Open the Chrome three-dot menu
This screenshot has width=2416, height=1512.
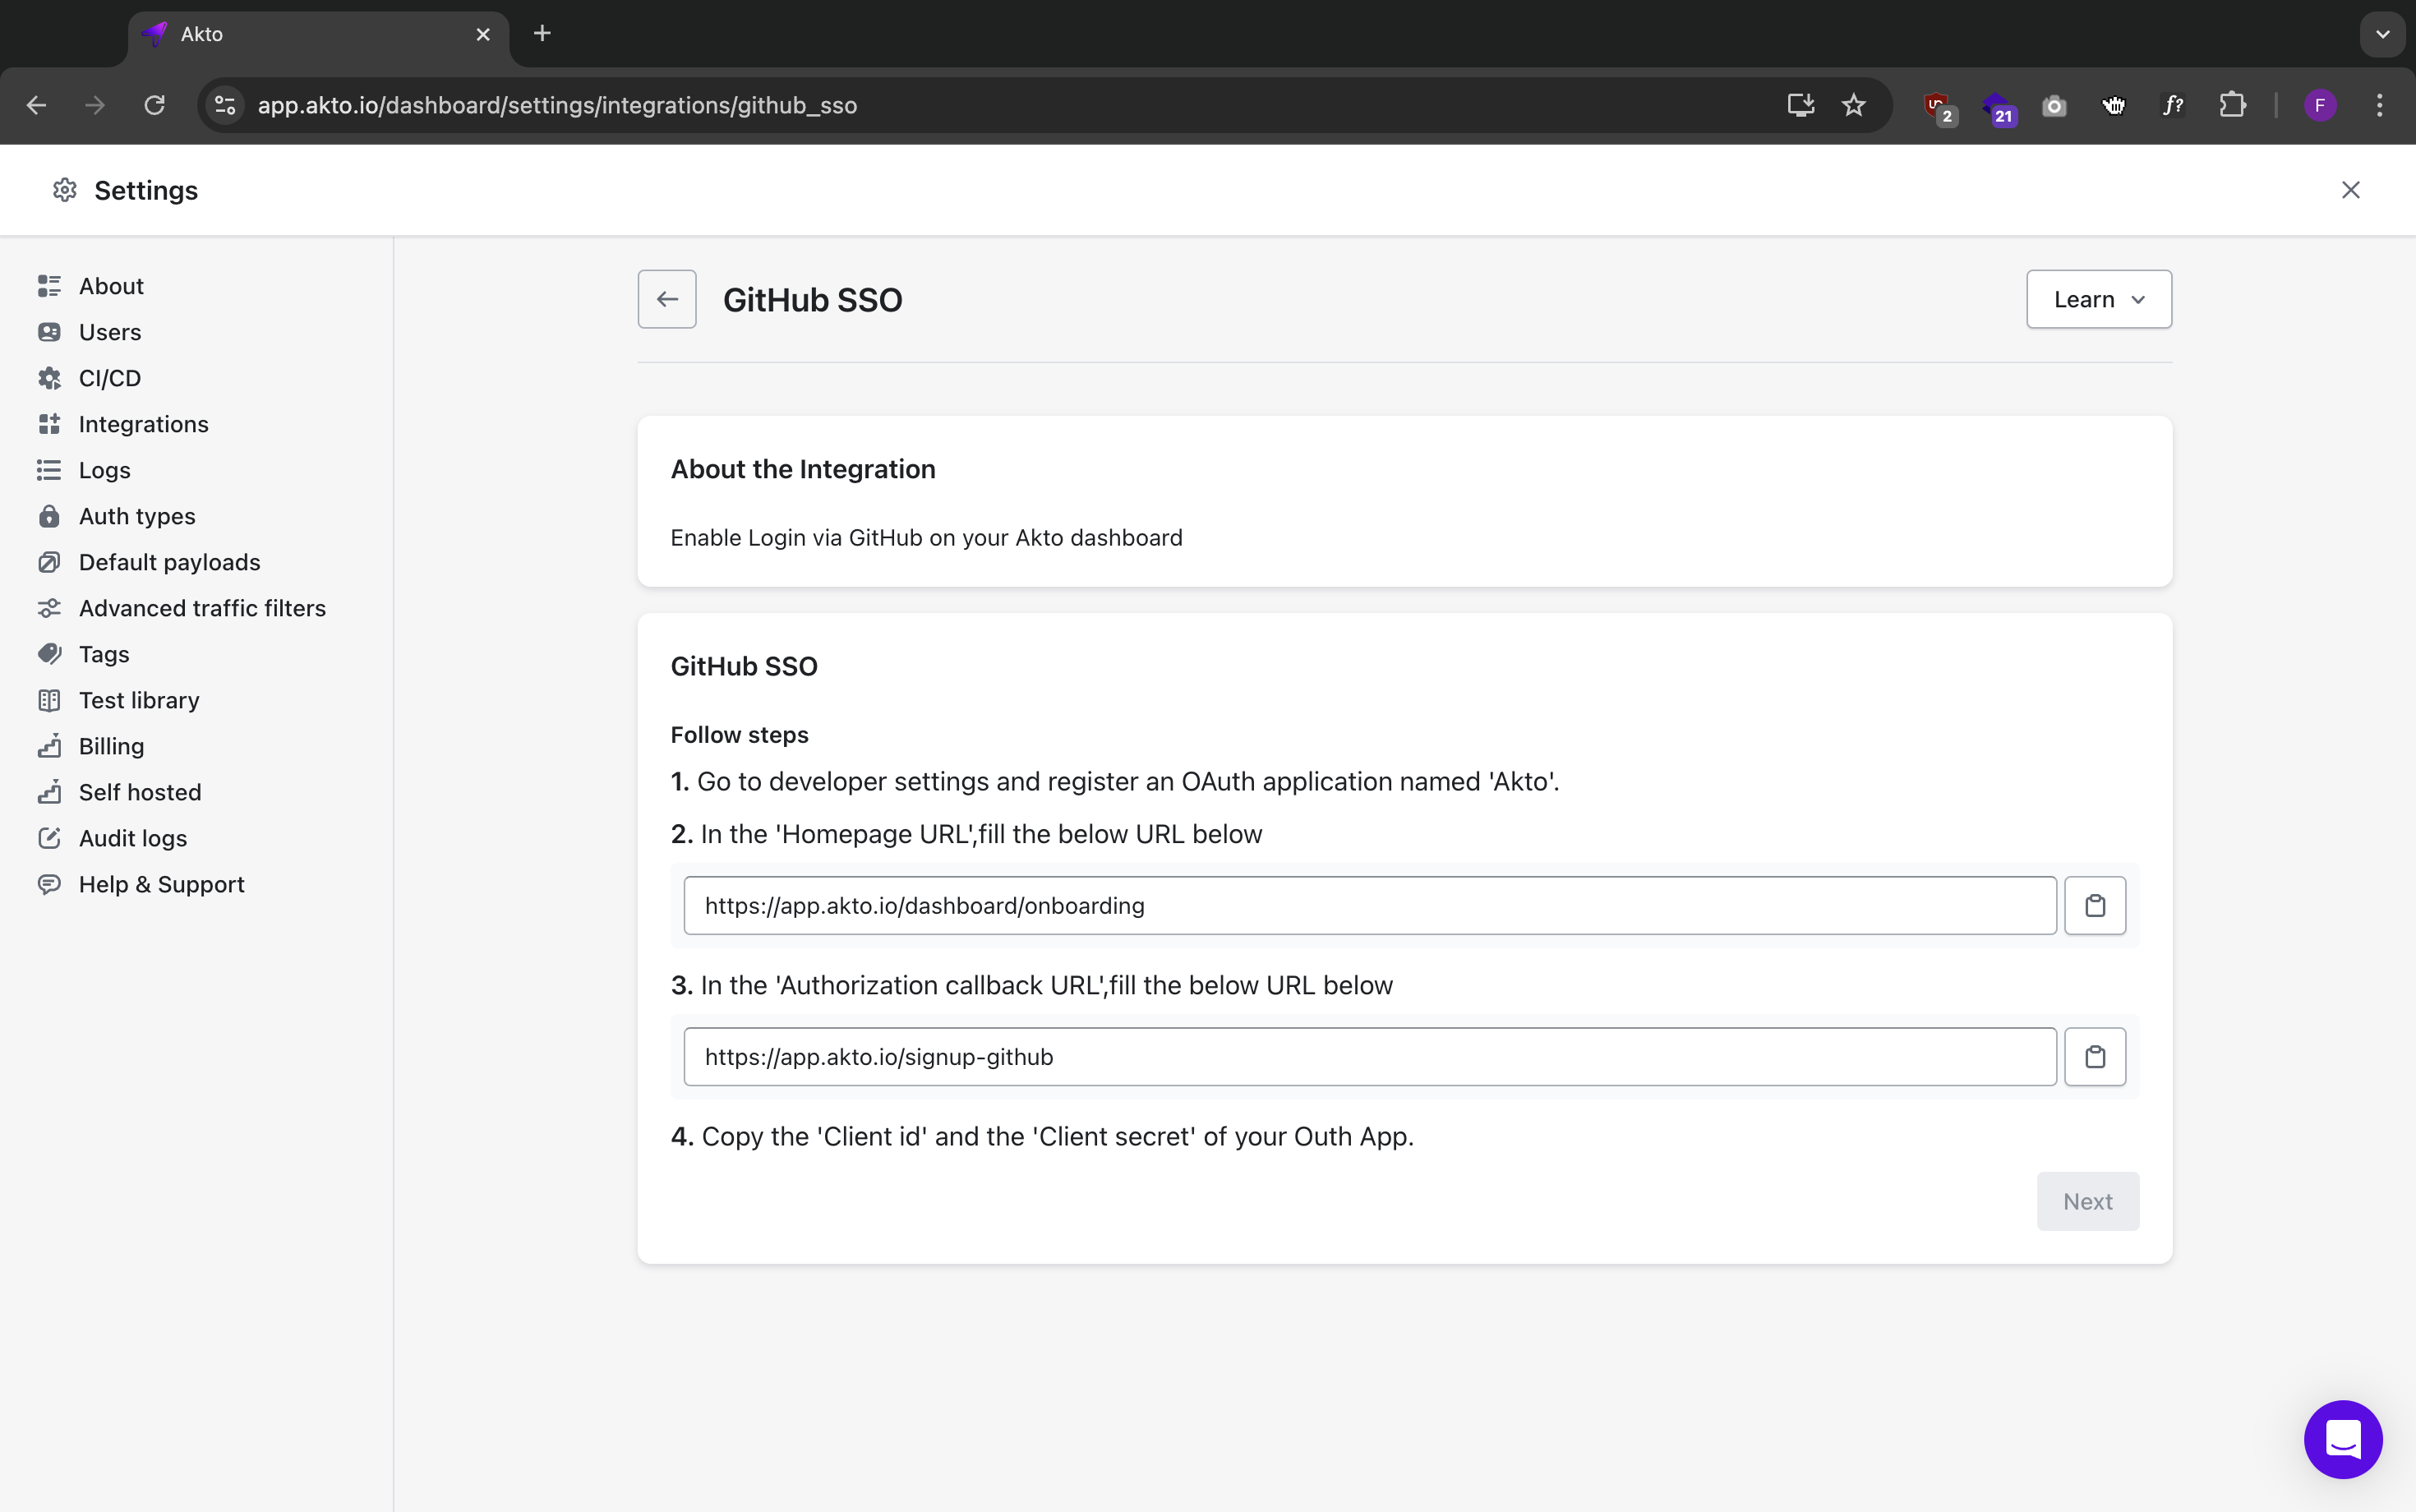pos(2379,105)
